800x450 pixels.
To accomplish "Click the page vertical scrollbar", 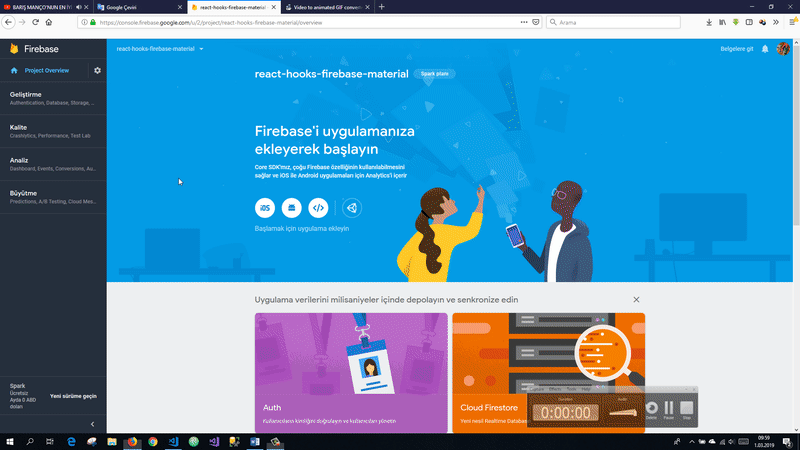I will (796, 135).
